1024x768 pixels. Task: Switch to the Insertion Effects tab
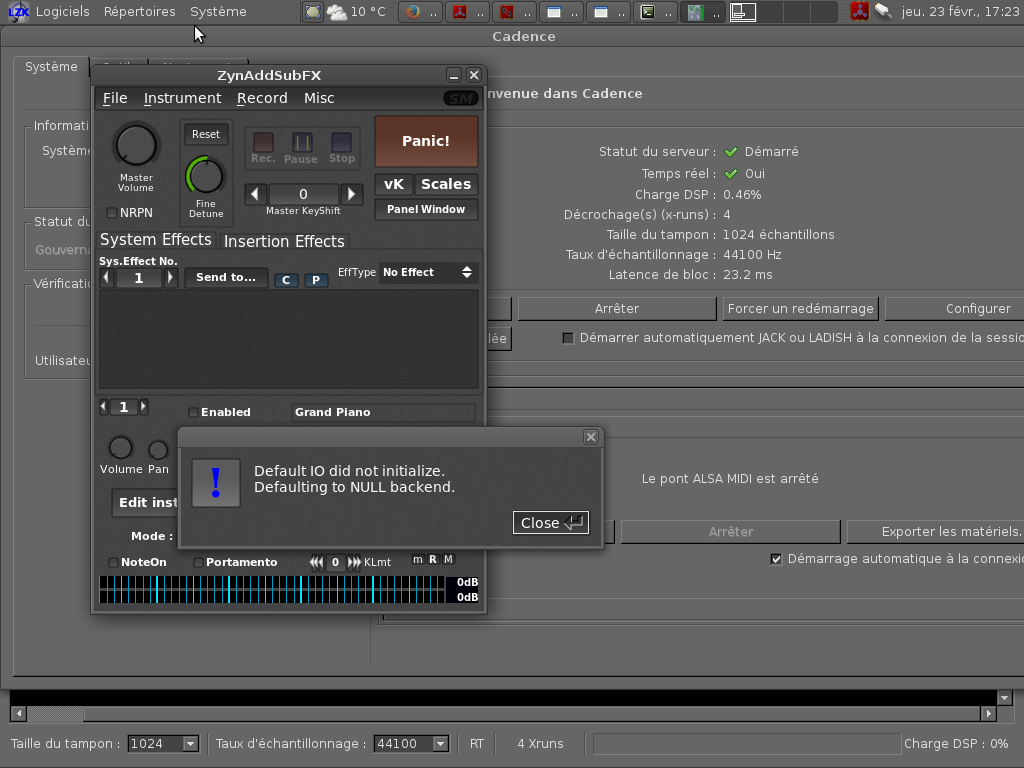click(284, 241)
